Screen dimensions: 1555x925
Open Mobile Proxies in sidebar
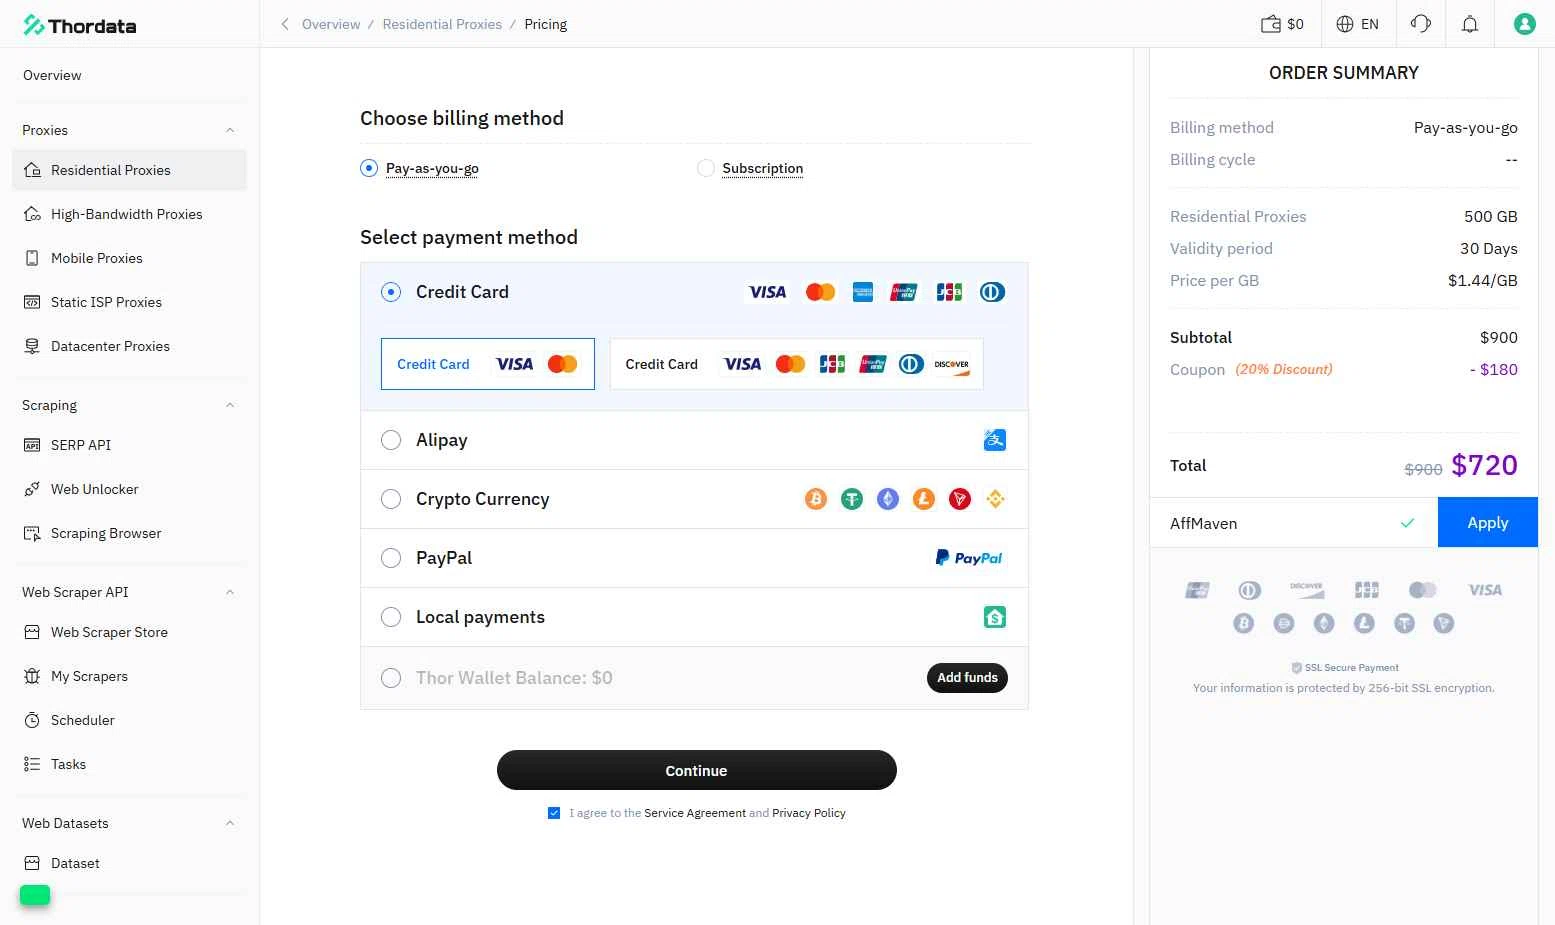[129, 258]
